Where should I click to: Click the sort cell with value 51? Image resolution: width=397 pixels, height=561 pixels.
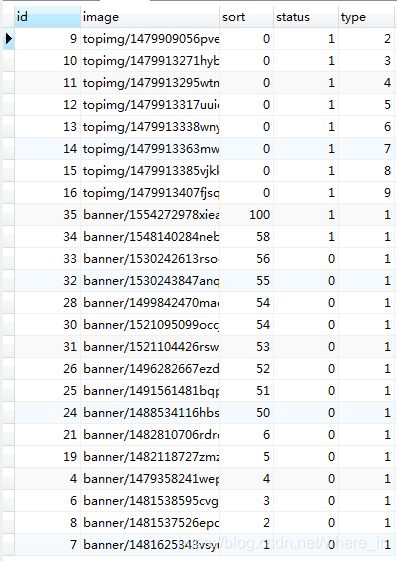coord(246,391)
